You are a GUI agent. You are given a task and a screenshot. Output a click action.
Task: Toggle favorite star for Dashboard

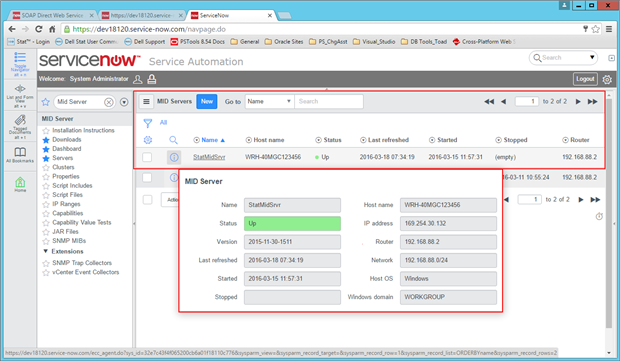click(x=46, y=149)
